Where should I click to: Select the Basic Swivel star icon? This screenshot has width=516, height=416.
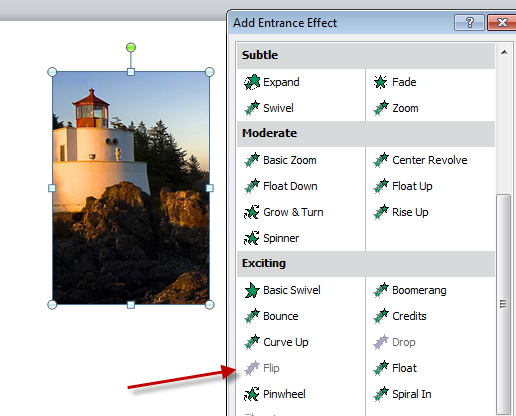coord(252,290)
